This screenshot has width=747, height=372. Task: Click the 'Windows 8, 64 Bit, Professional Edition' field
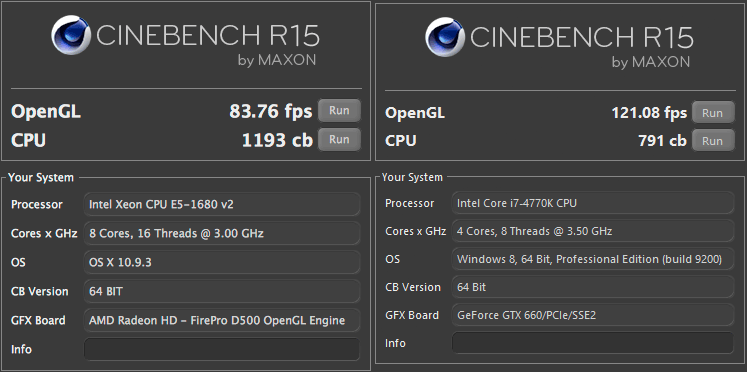[x=593, y=259]
